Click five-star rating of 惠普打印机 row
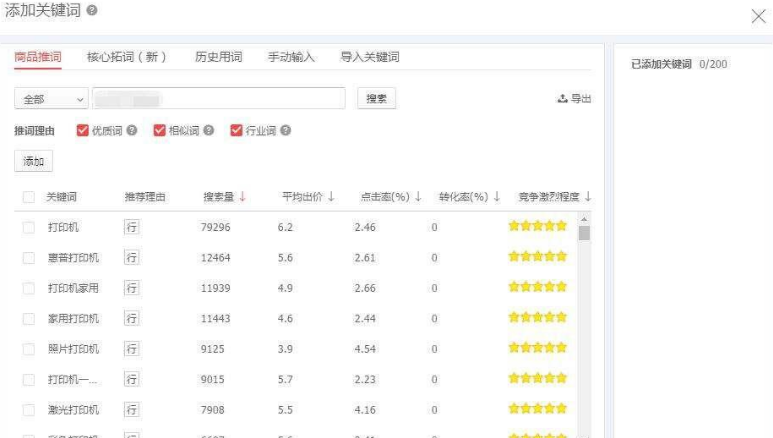Screen dimensions: 773x438 pyautogui.click(x=537, y=257)
